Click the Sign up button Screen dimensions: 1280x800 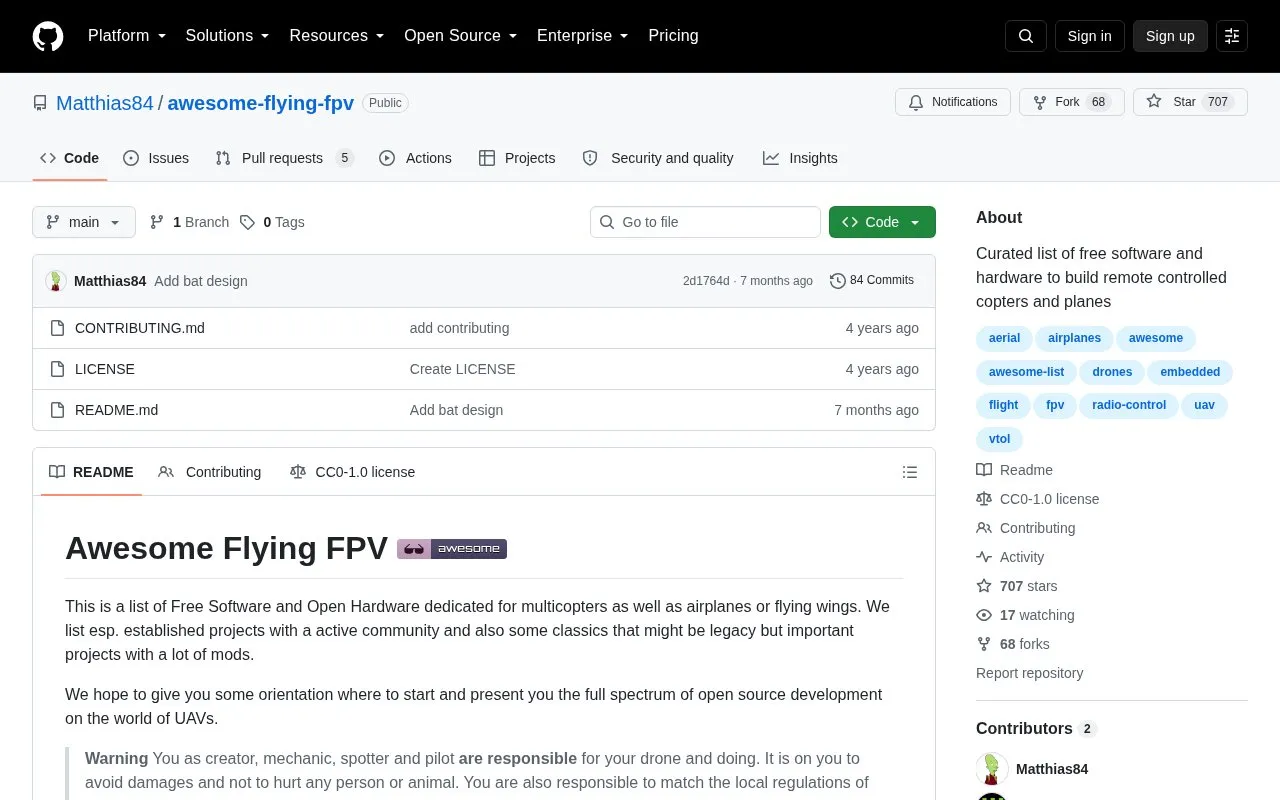point(1170,36)
